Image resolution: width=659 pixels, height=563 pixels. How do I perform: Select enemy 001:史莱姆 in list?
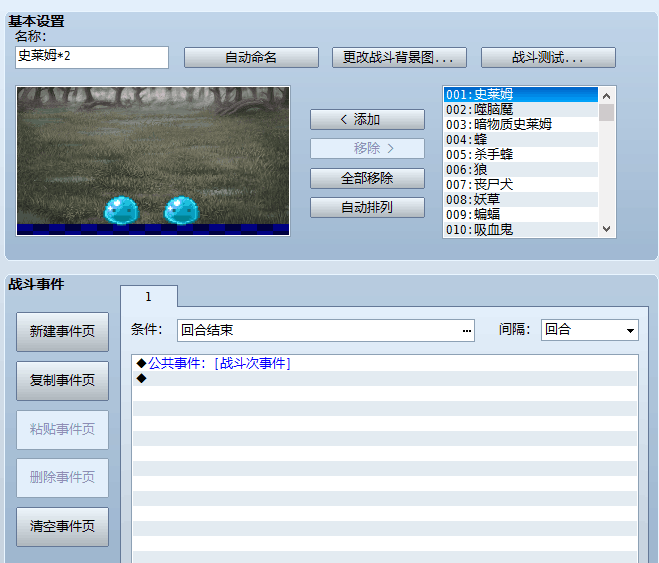[x=521, y=95]
